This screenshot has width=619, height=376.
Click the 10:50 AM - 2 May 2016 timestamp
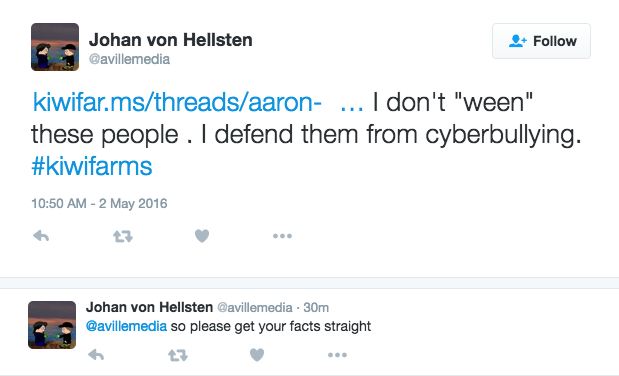point(99,203)
